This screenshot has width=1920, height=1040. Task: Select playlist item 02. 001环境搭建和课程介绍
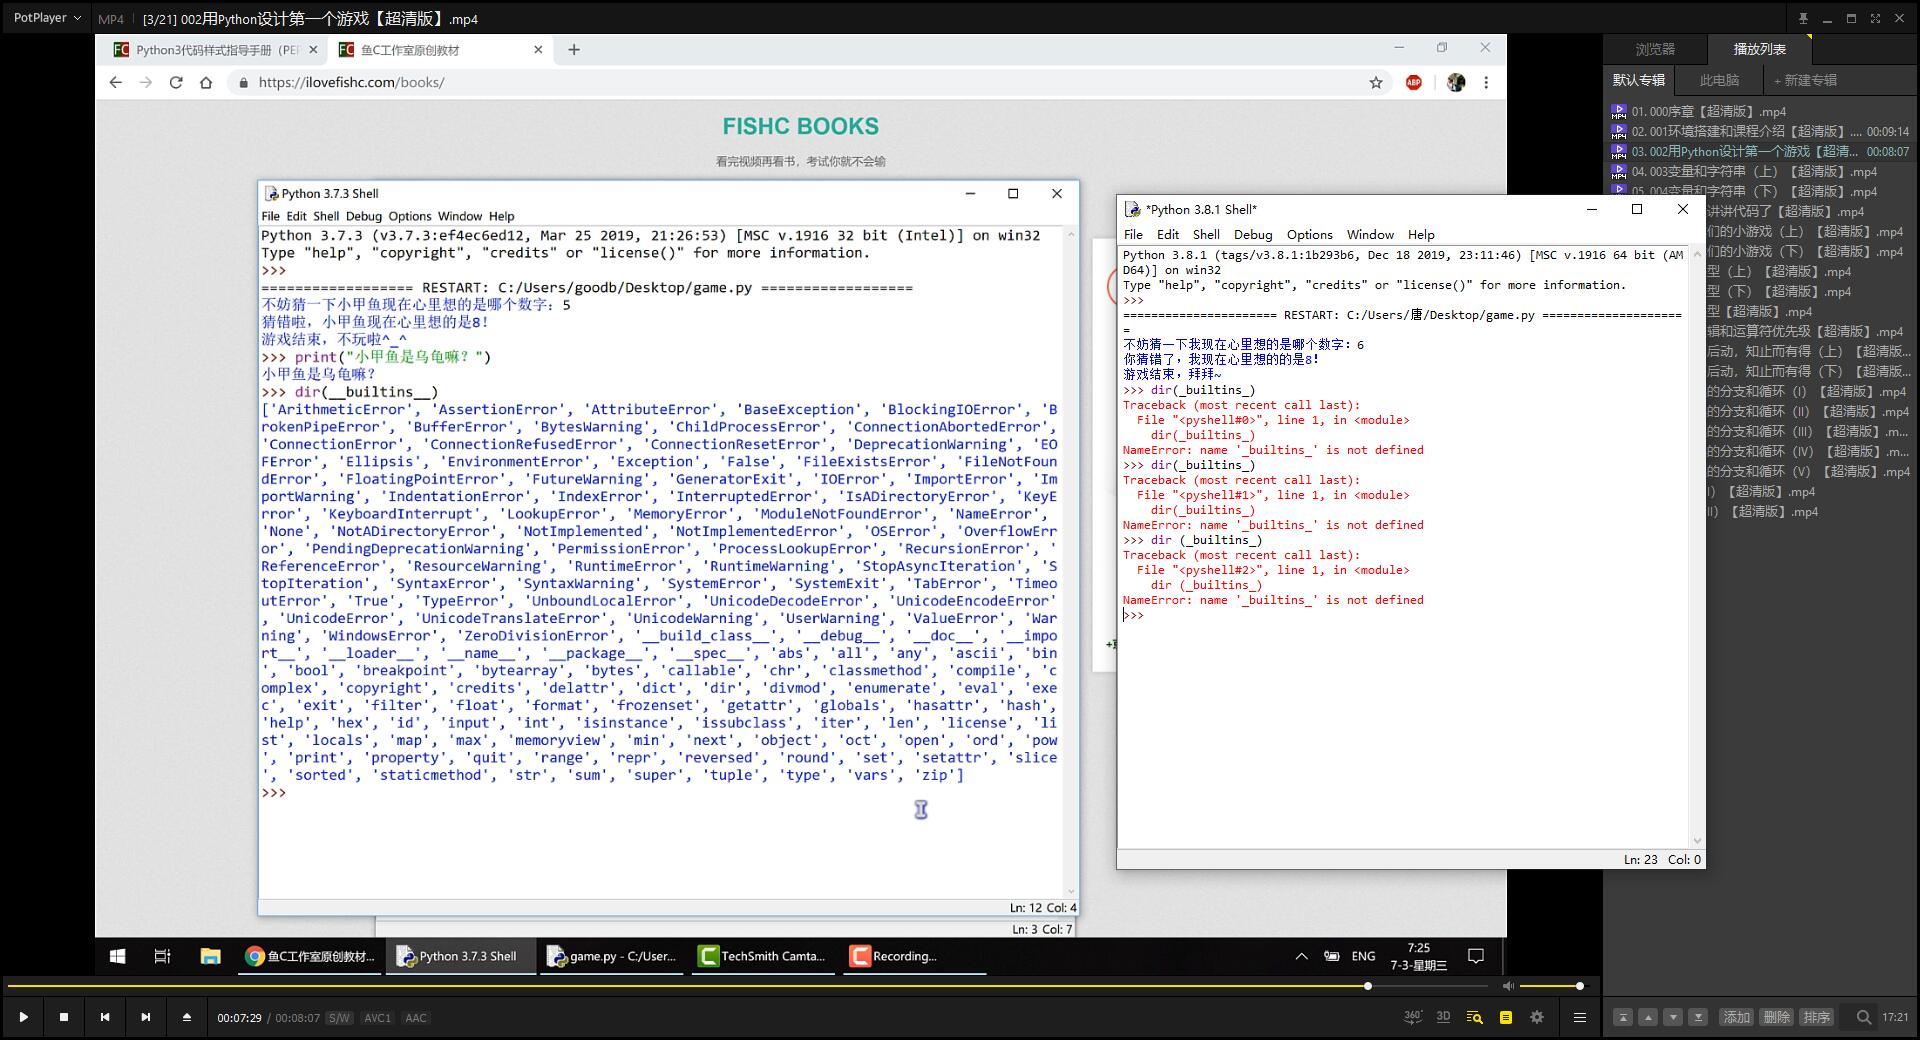(1760, 131)
